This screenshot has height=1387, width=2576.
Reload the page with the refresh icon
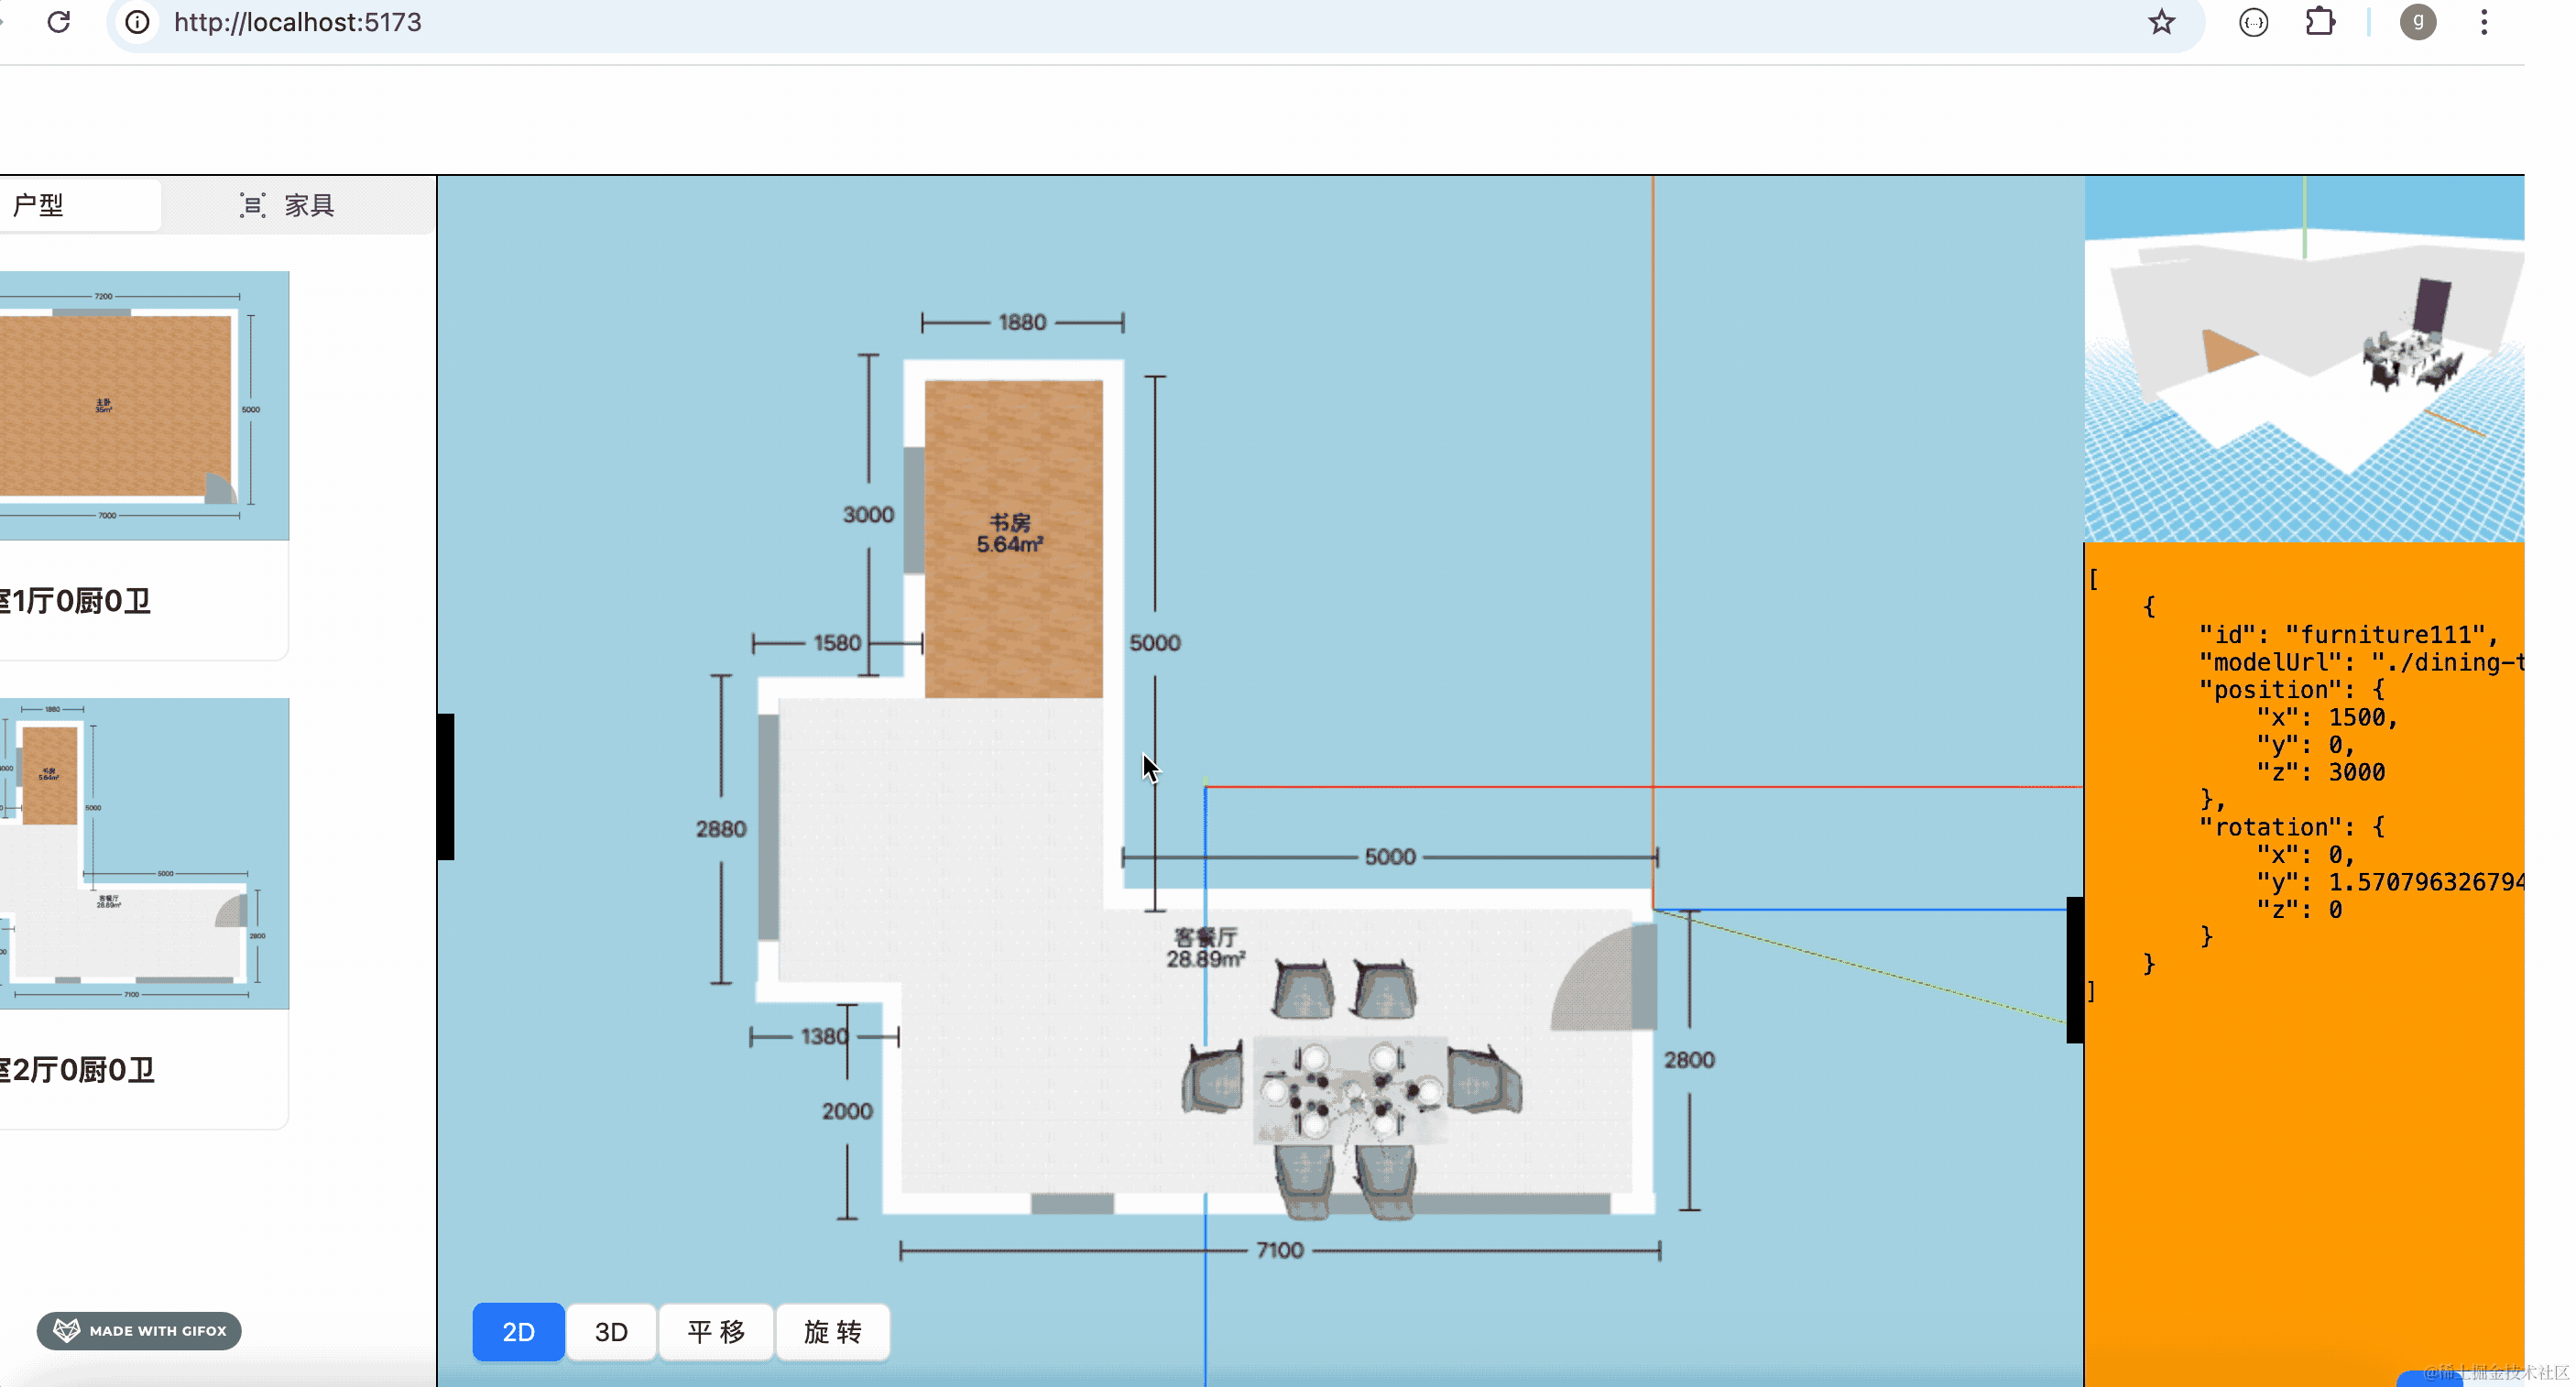(x=59, y=22)
